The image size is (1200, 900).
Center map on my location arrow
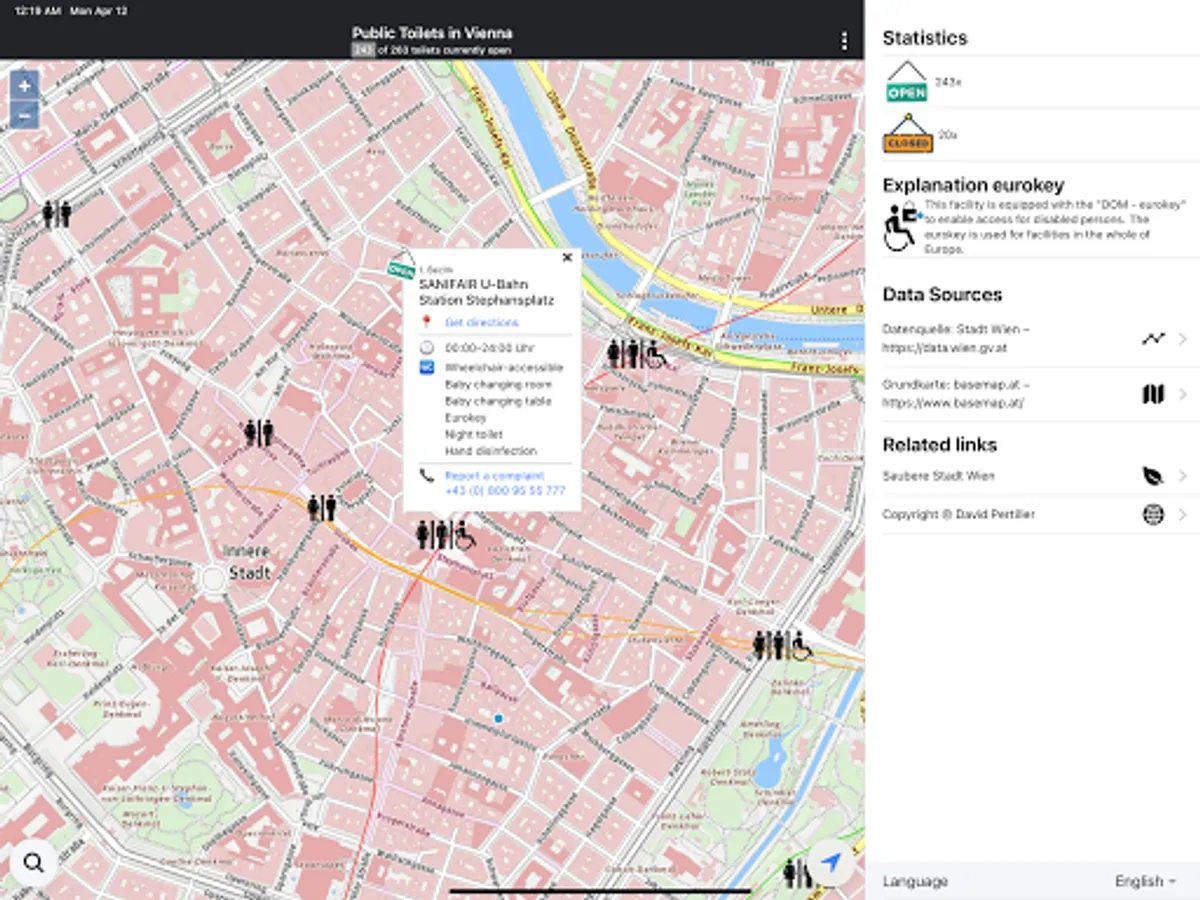coord(831,862)
